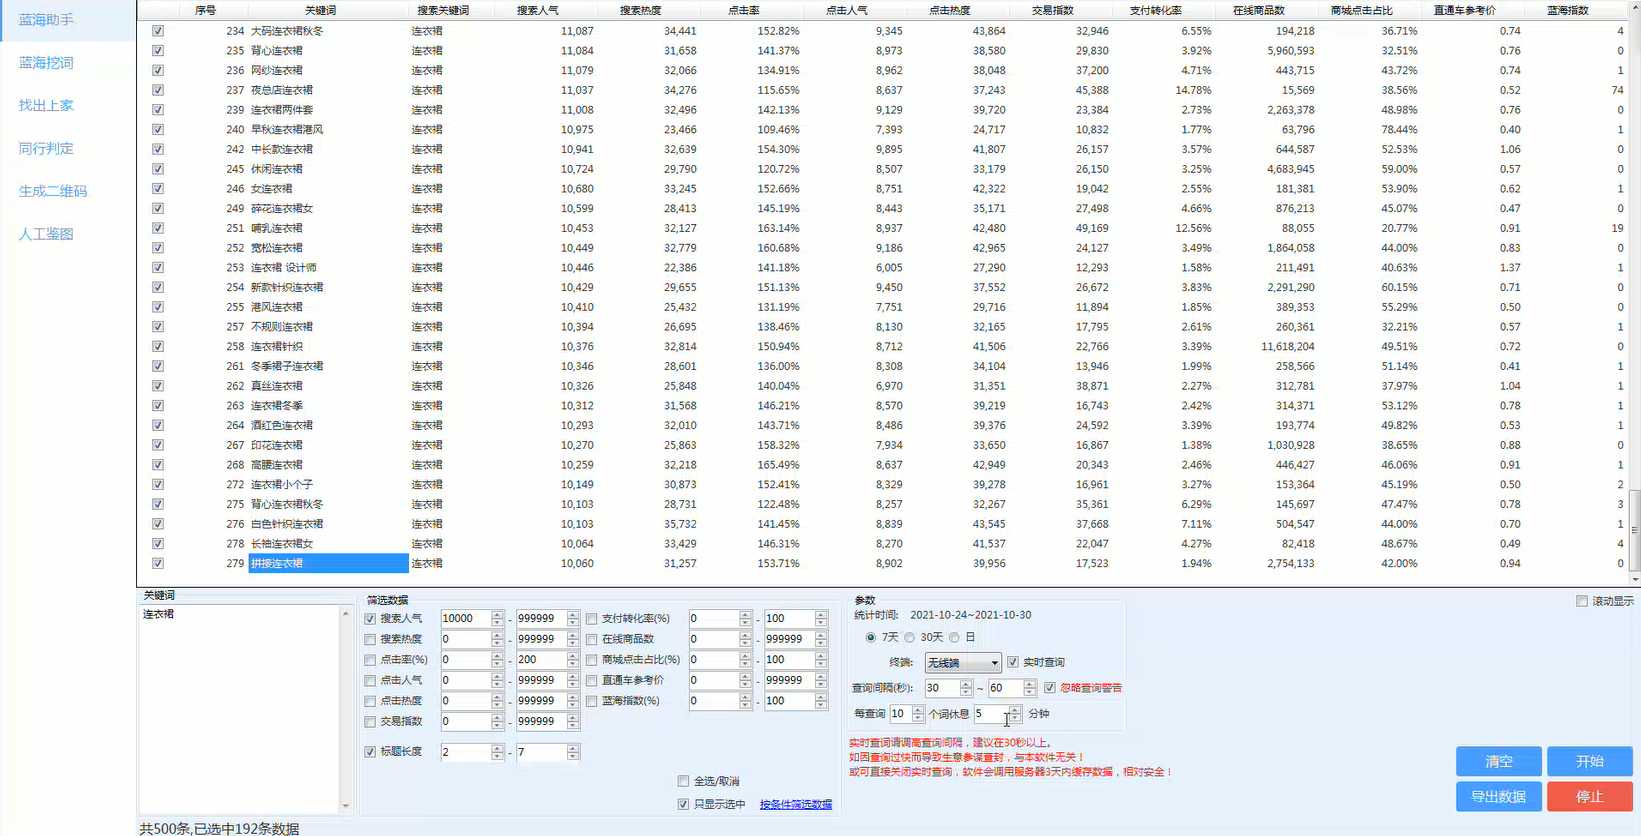Click the 导出数据 button
The width and height of the screenshot is (1641, 836).
(1498, 797)
